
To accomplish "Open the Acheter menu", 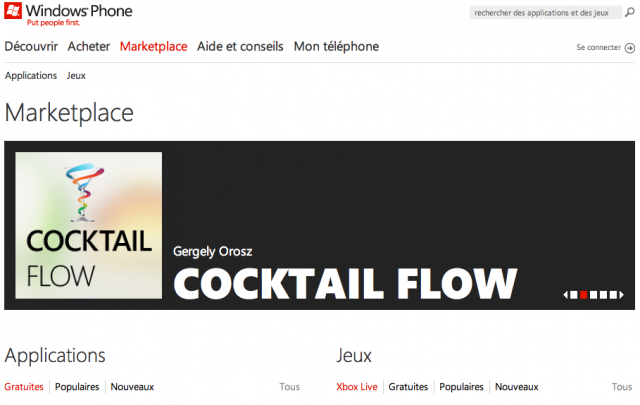I will click(x=89, y=47).
